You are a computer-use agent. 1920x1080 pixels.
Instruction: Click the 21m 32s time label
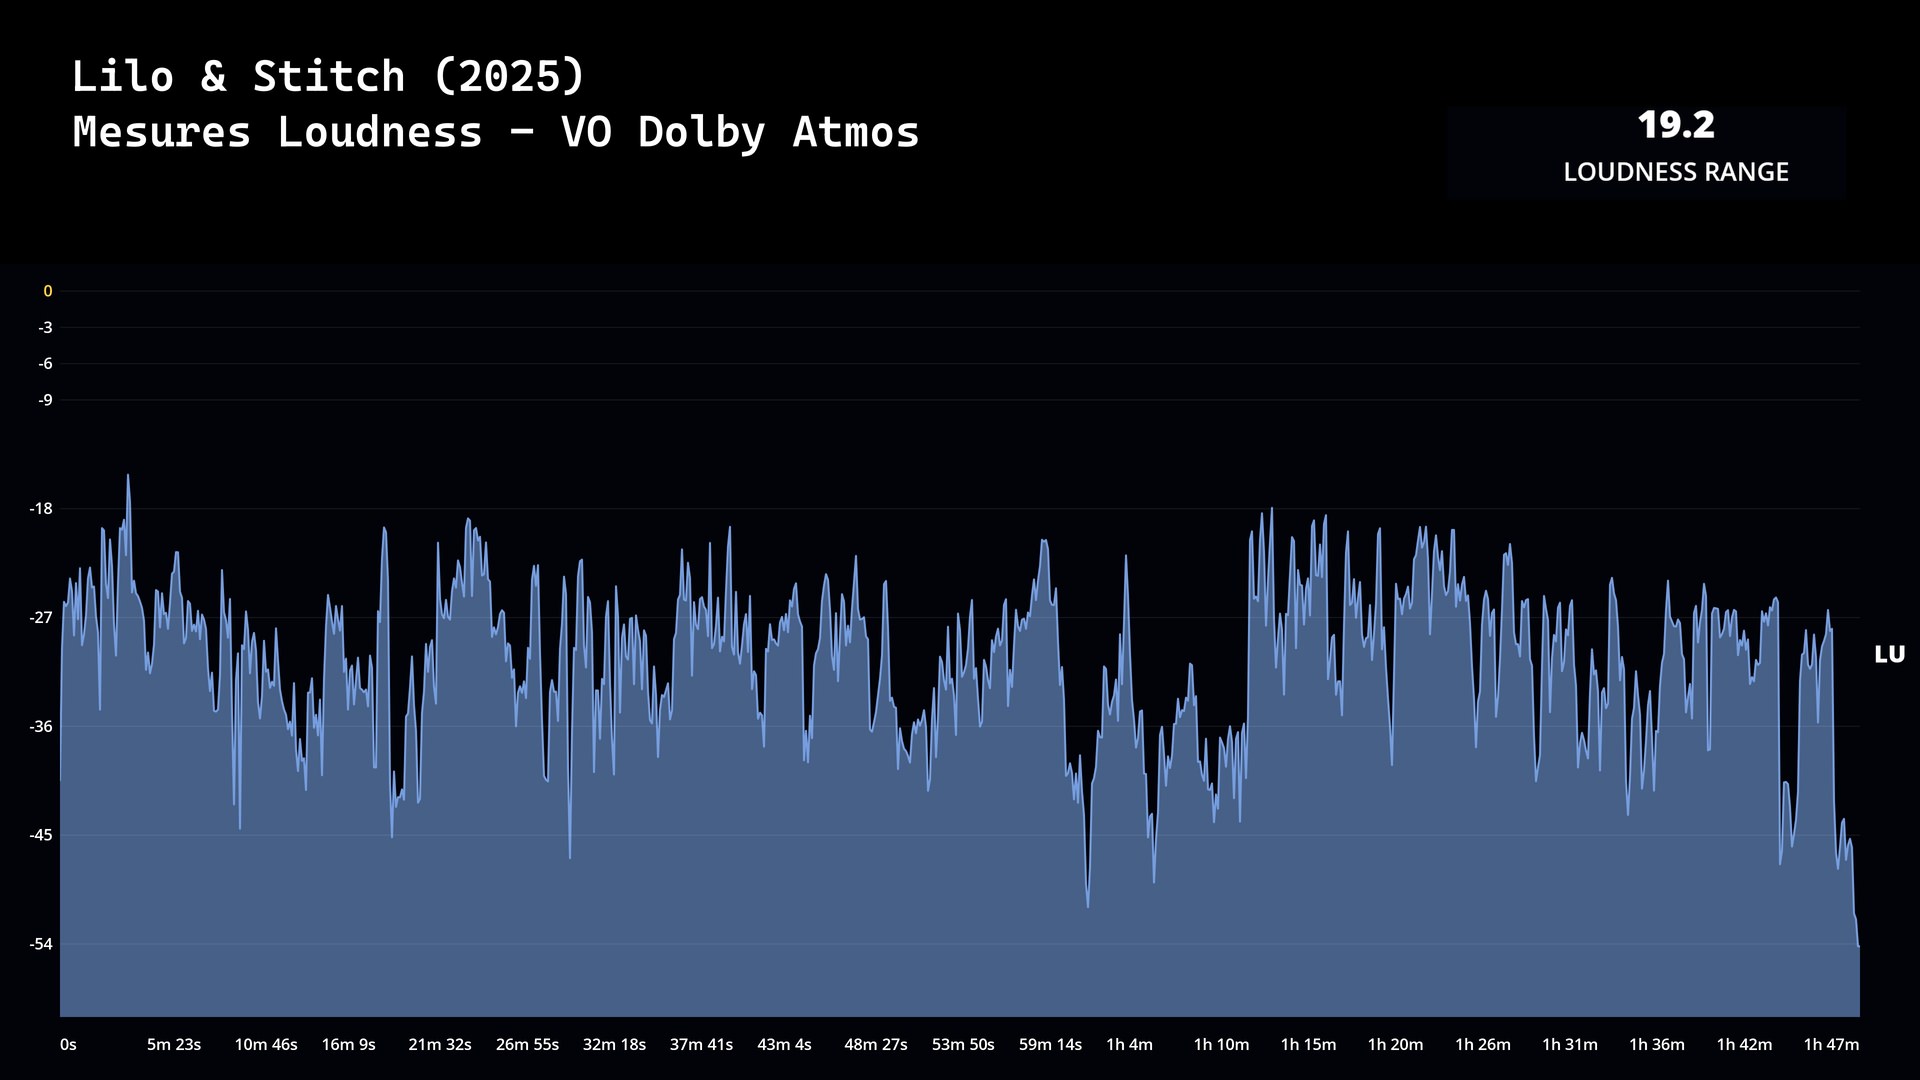coord(440,1045)
